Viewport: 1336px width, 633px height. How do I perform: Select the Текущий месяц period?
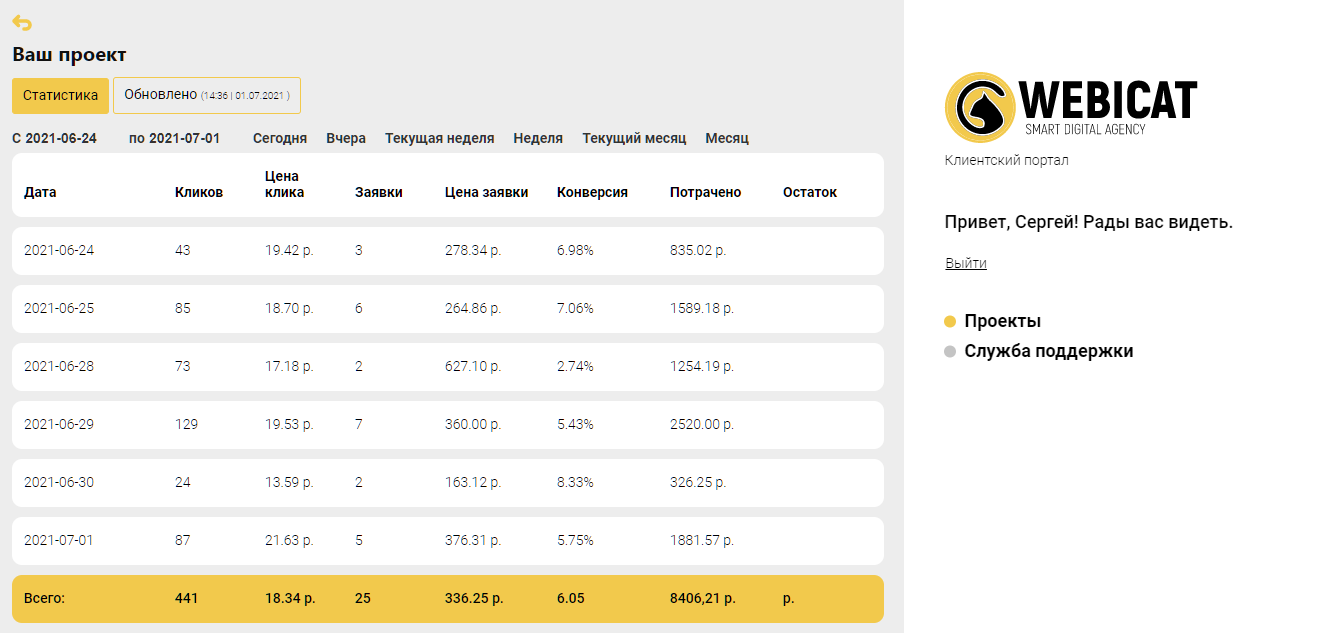pos(634,138)
